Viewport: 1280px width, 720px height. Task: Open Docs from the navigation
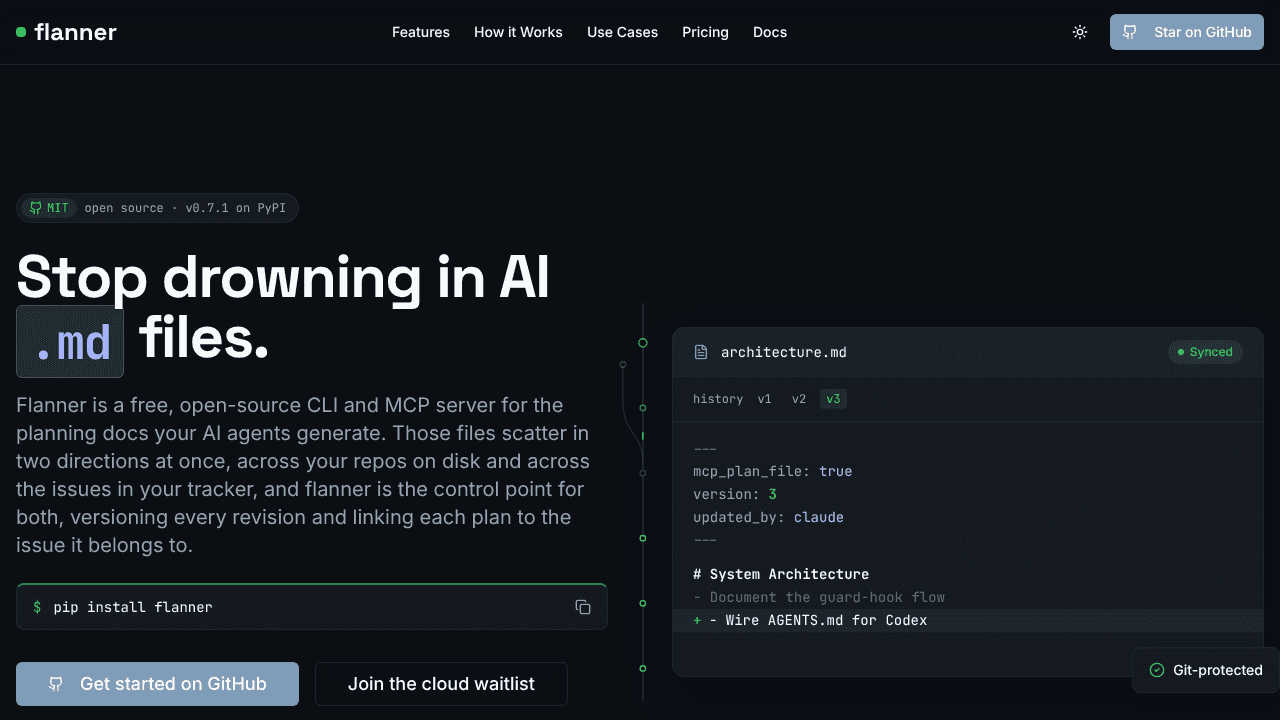pos(770,32)
